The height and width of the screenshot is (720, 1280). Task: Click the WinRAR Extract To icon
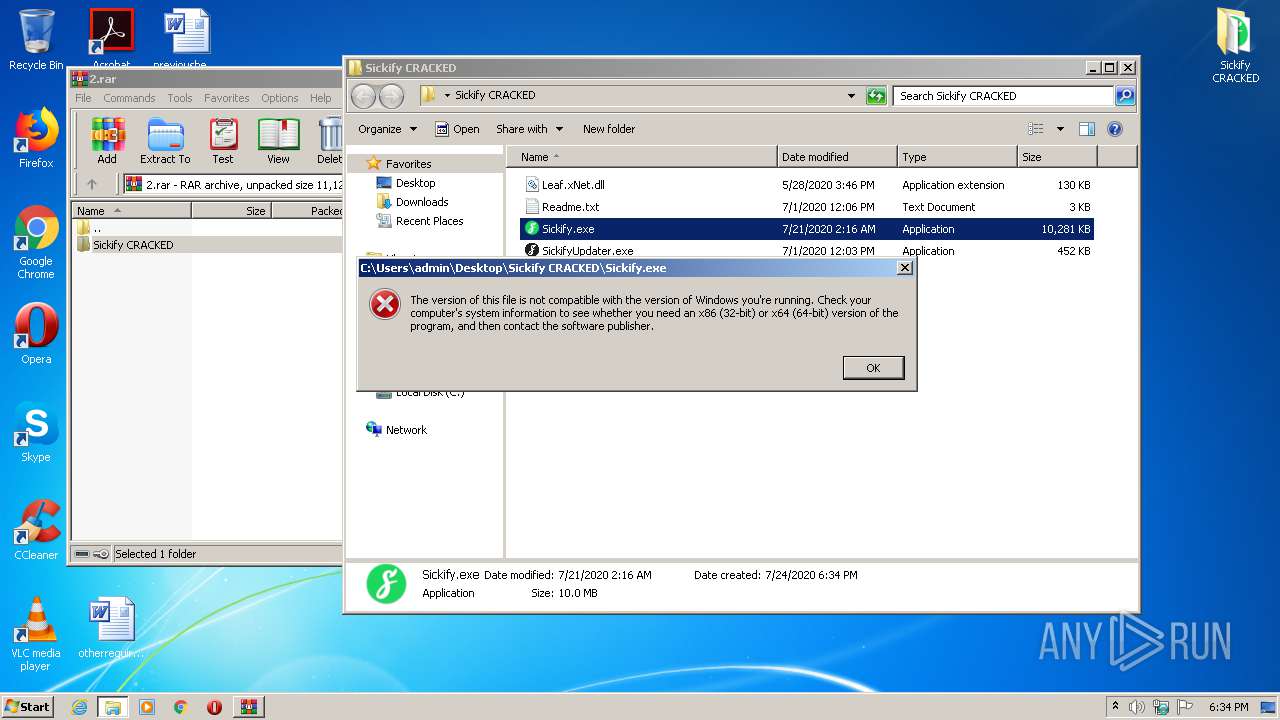click(x=165, y=140)
